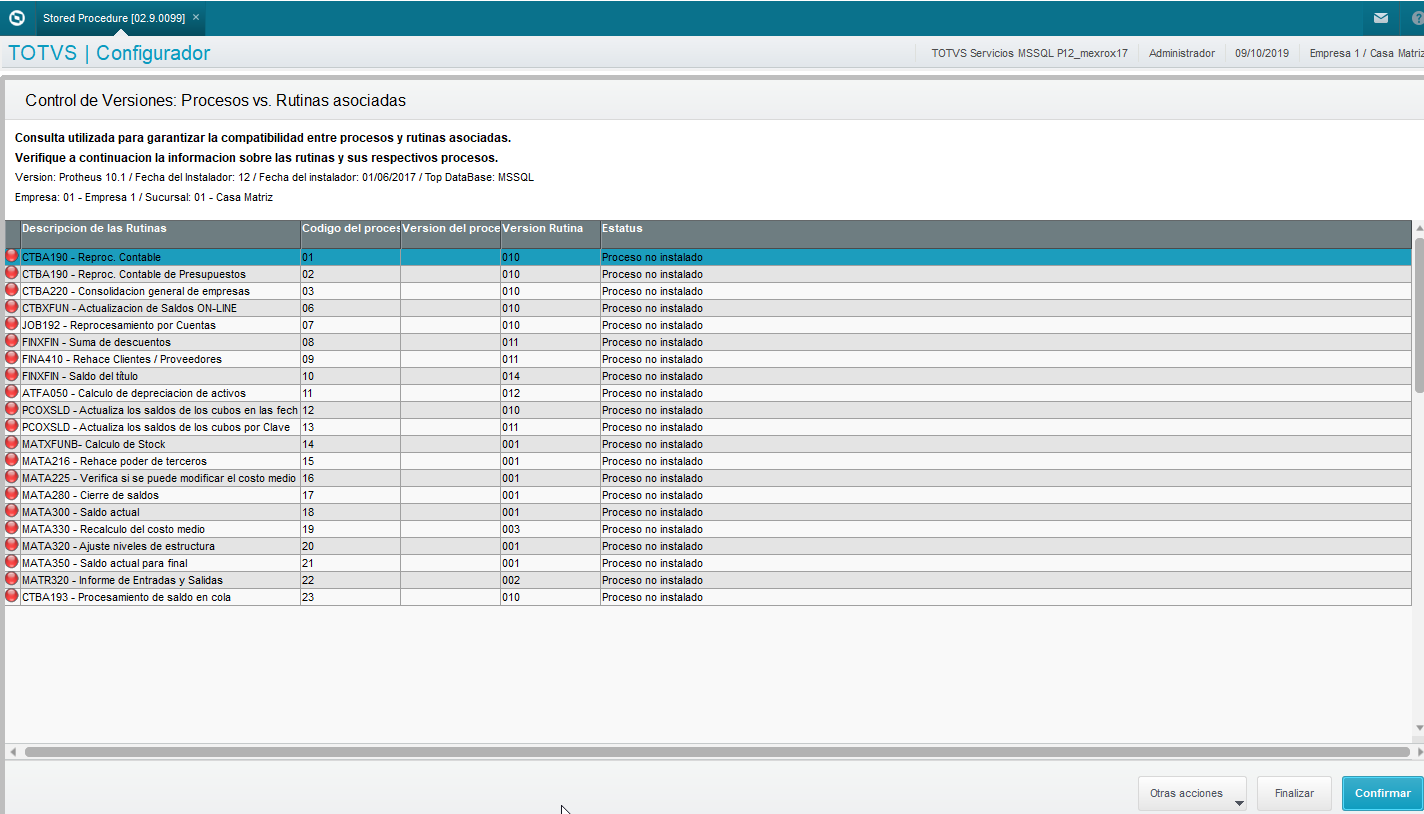Click process code cell '14'
Viewport: 1424px width, 814px height.
(x=350, y=444)
